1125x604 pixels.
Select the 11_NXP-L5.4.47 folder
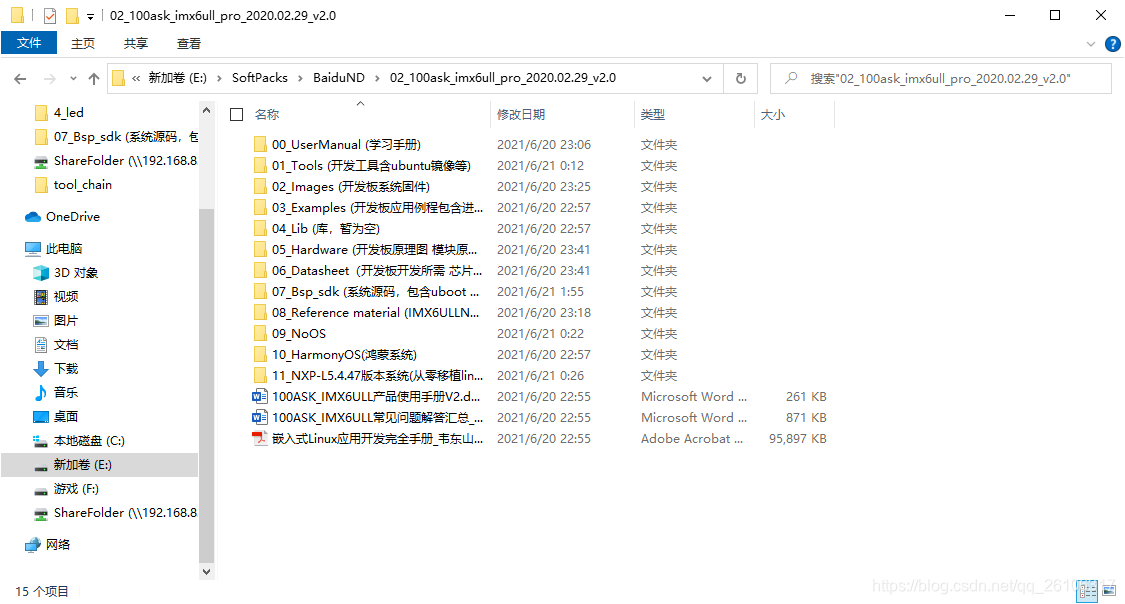pyautogui.click(x=367, y=375)
